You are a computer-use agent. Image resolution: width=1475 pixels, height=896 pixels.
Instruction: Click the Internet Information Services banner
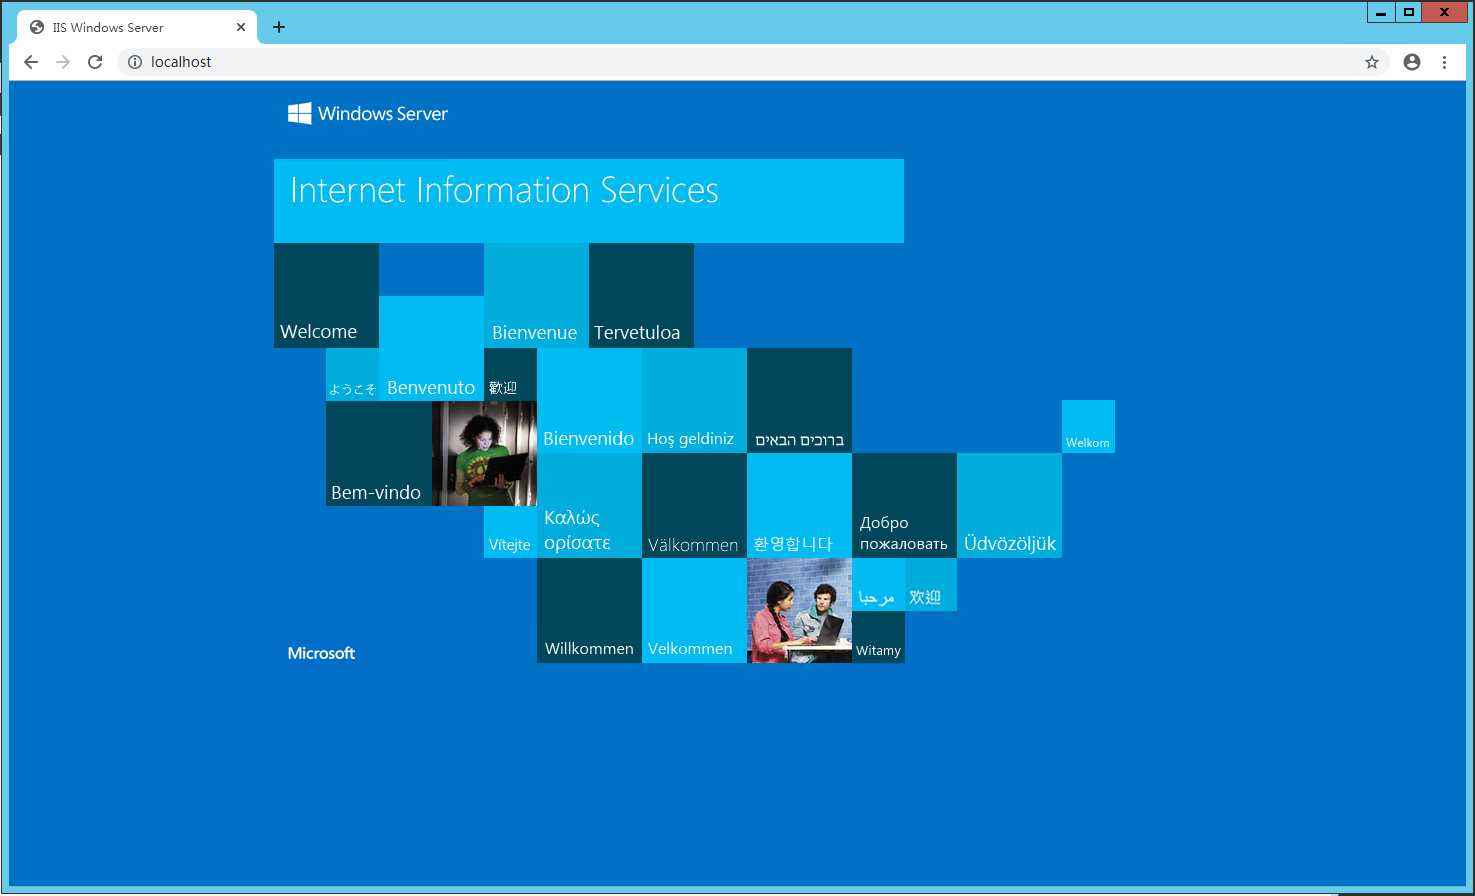pyautogui.click(x=589, y=201)
